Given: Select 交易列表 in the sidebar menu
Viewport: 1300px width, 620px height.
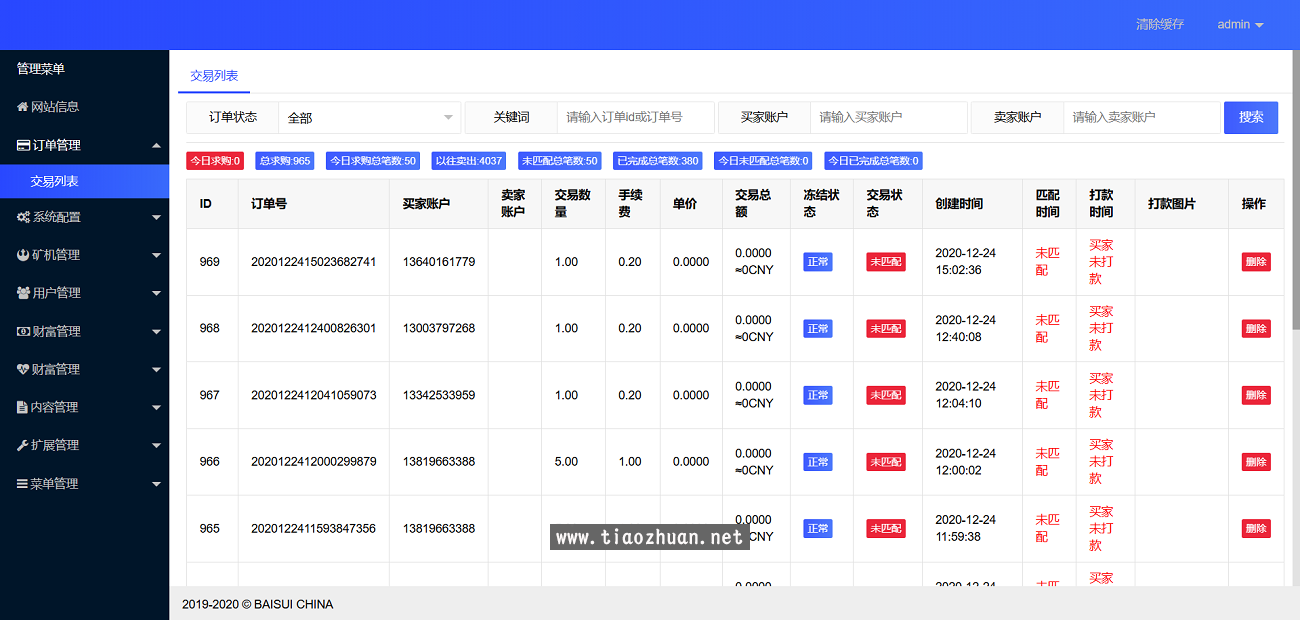Looking at the screenshot, I should click(55, 181).
